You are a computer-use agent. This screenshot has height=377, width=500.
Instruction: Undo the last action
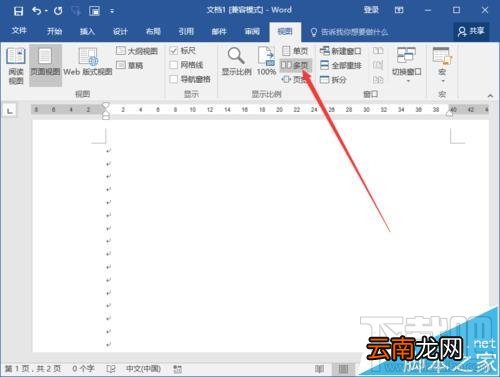[37, 11]
